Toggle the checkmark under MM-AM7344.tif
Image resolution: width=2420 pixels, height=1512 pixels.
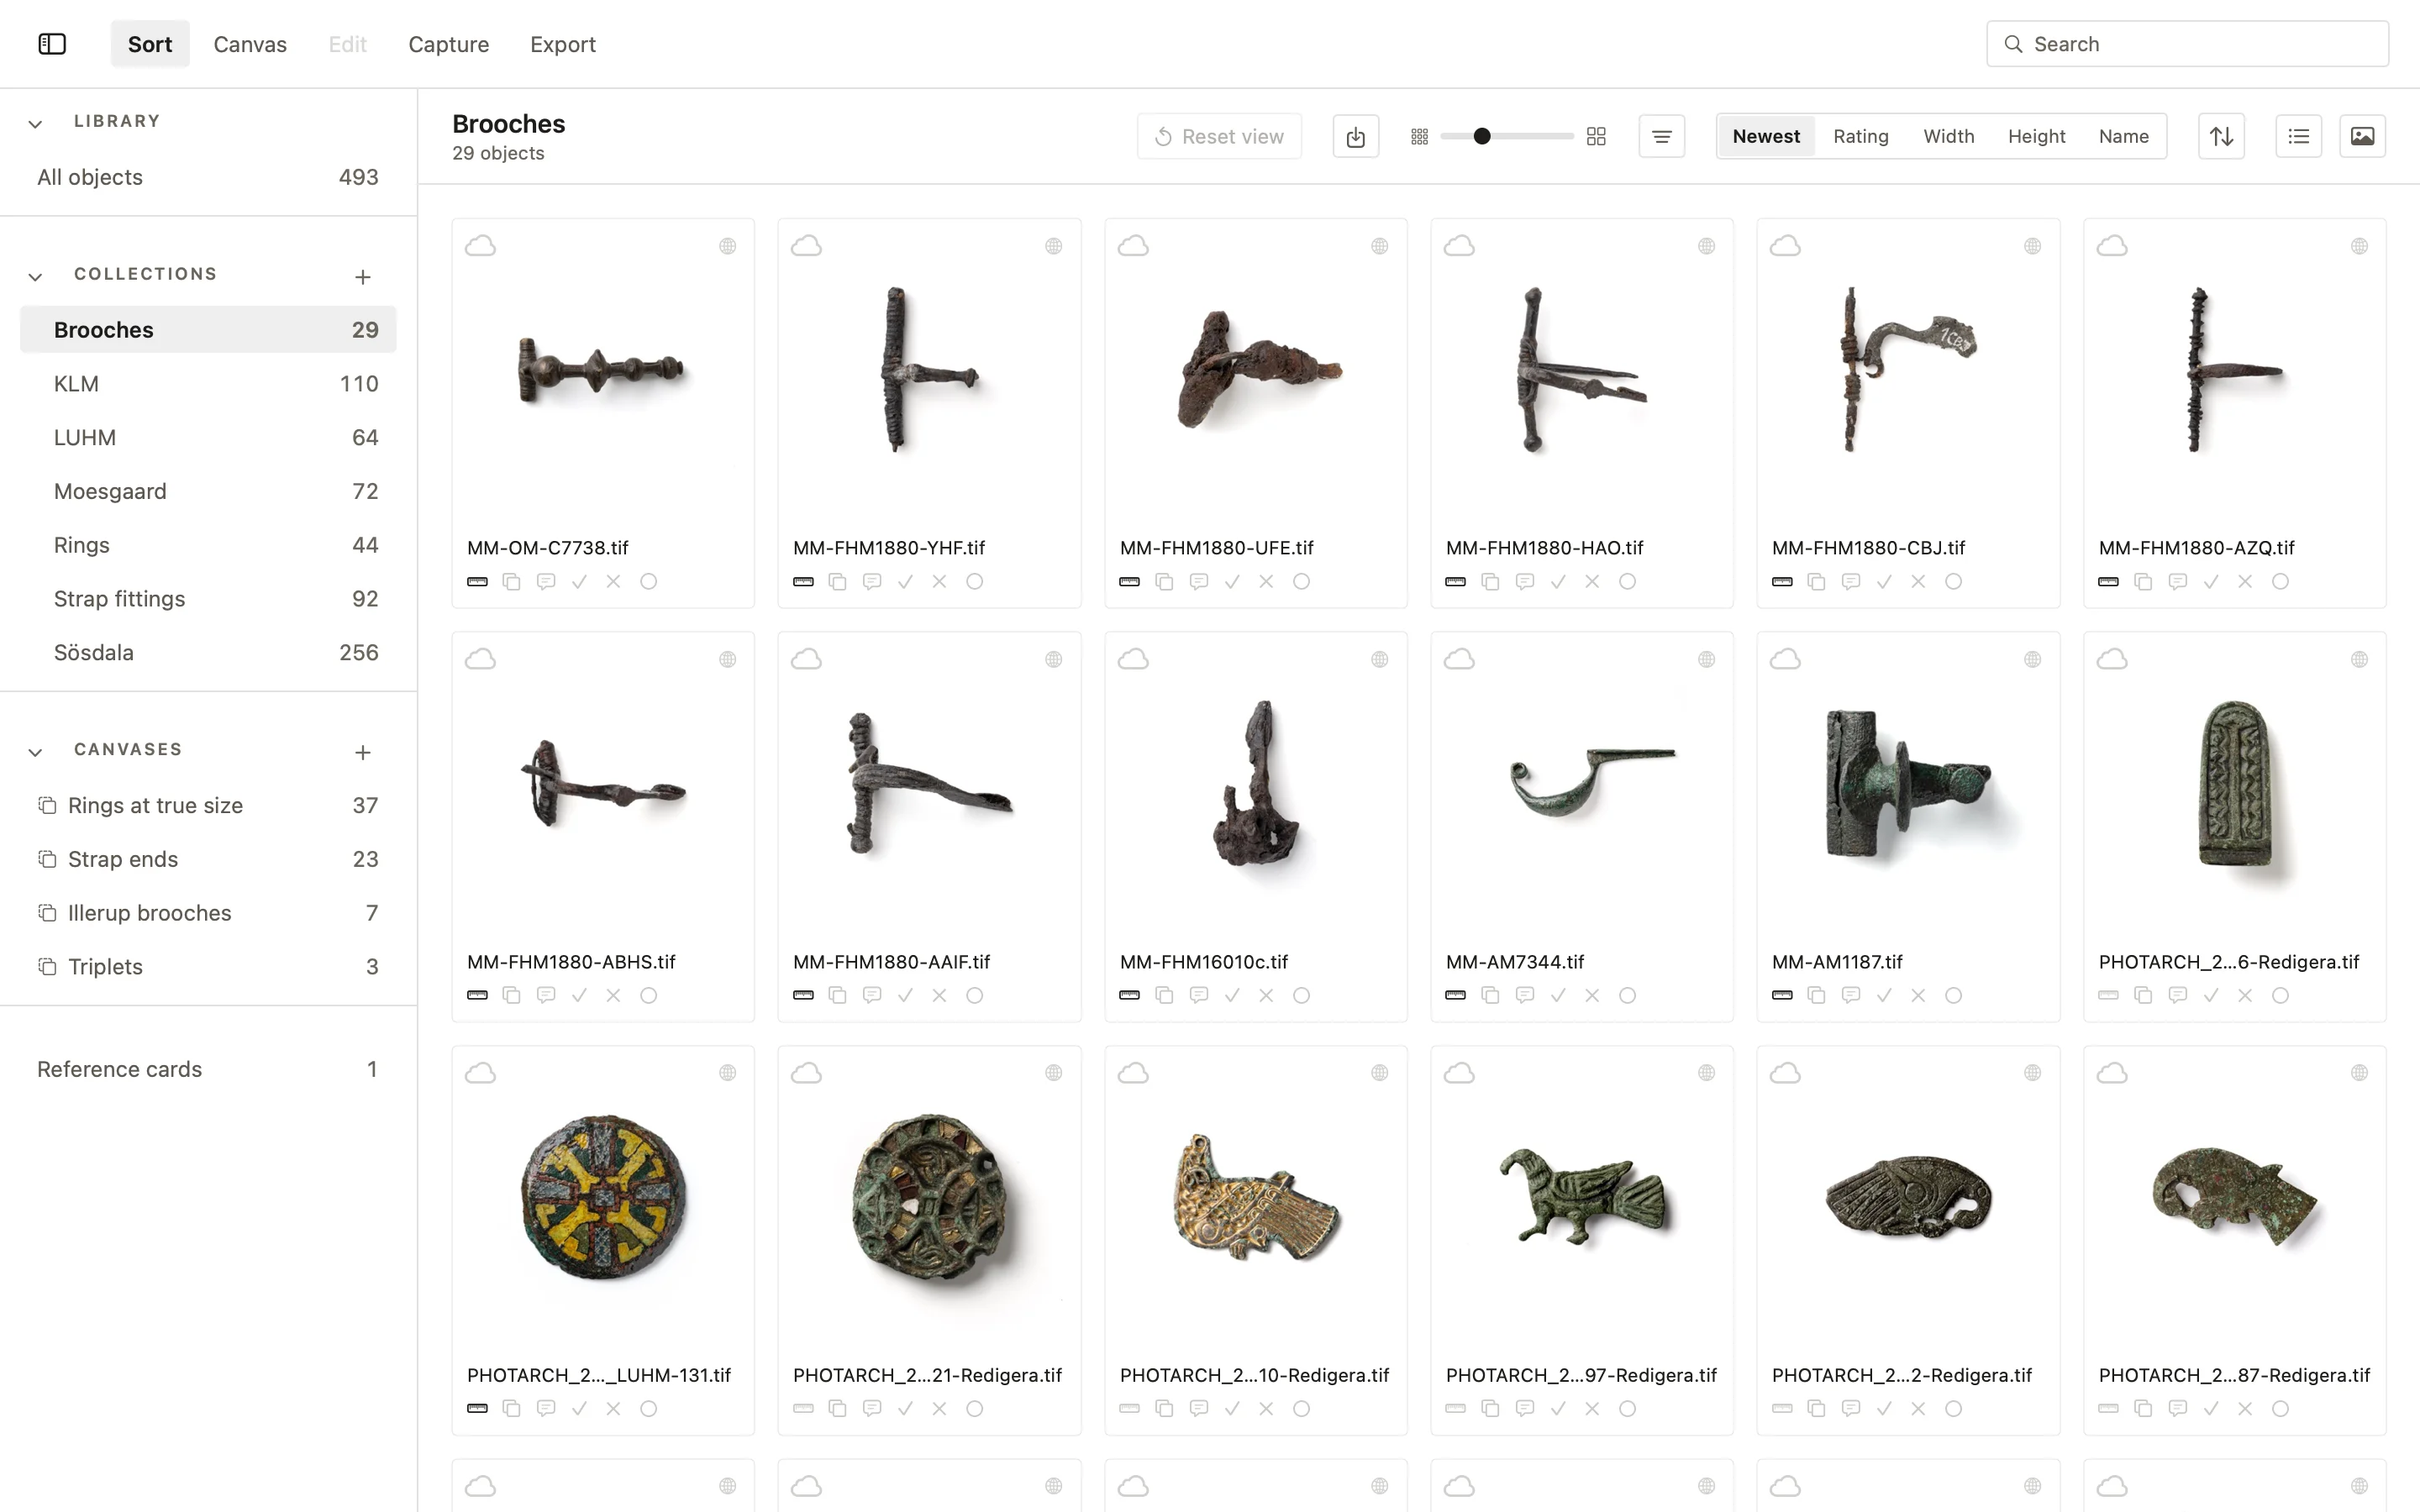point(1558,995)
